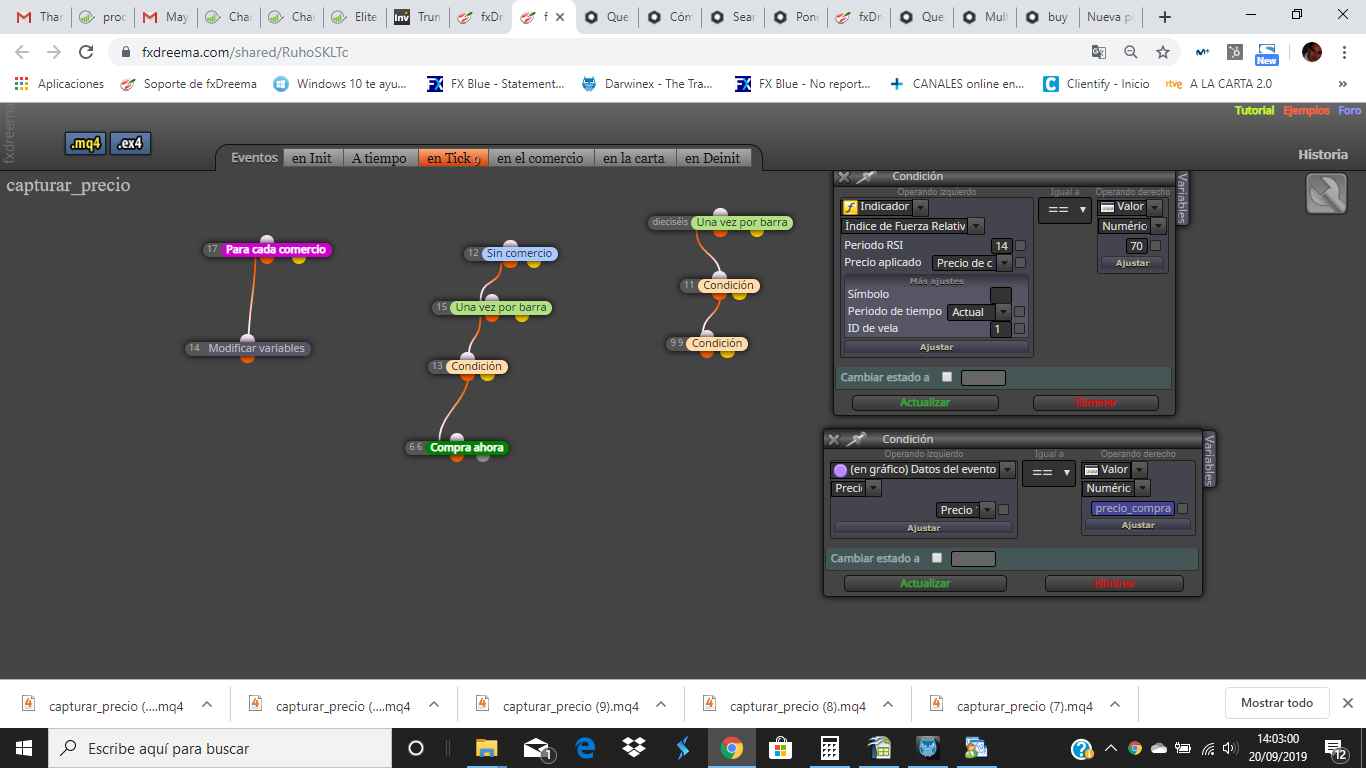Reload the fxdreema page
Image resolution: width=1366 pixels, height=768 pixels.
pyautogui.click(x=86, y=52)
